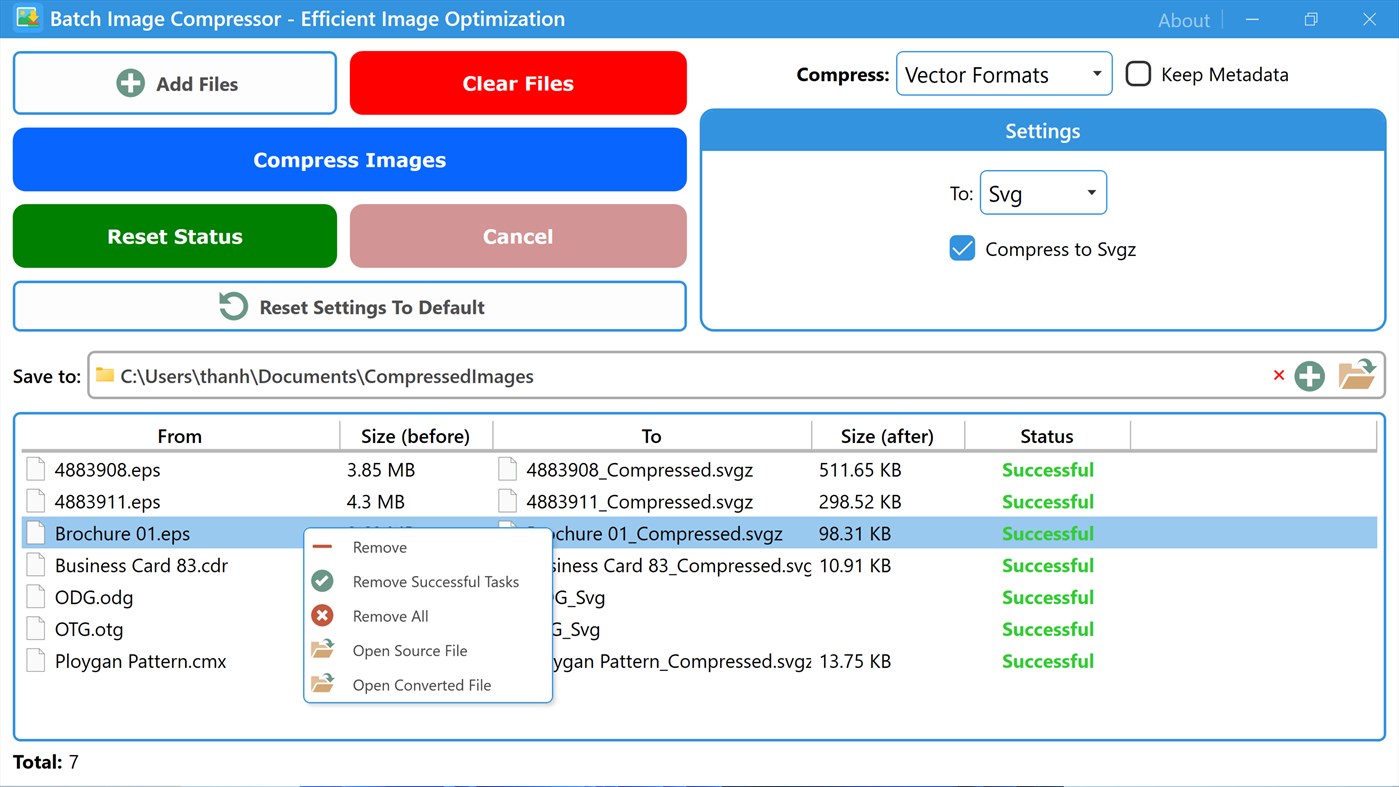1399x787 pixels.
Task: Click the yellow folder icon in save path
Action: tap(105, 376)
